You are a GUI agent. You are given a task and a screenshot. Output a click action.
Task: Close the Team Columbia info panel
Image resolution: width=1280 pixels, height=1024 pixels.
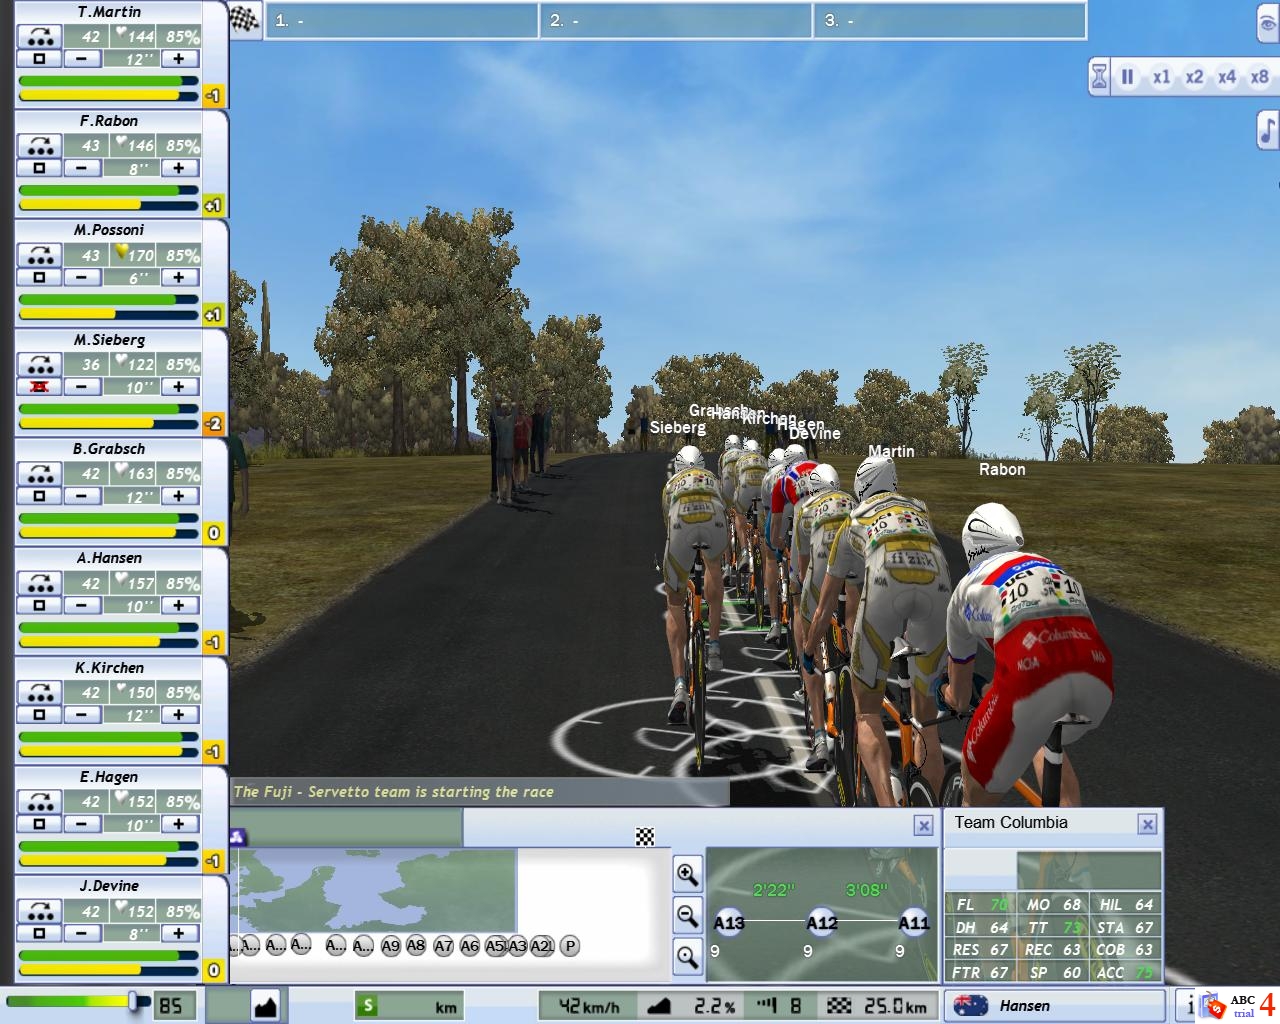1147,824
